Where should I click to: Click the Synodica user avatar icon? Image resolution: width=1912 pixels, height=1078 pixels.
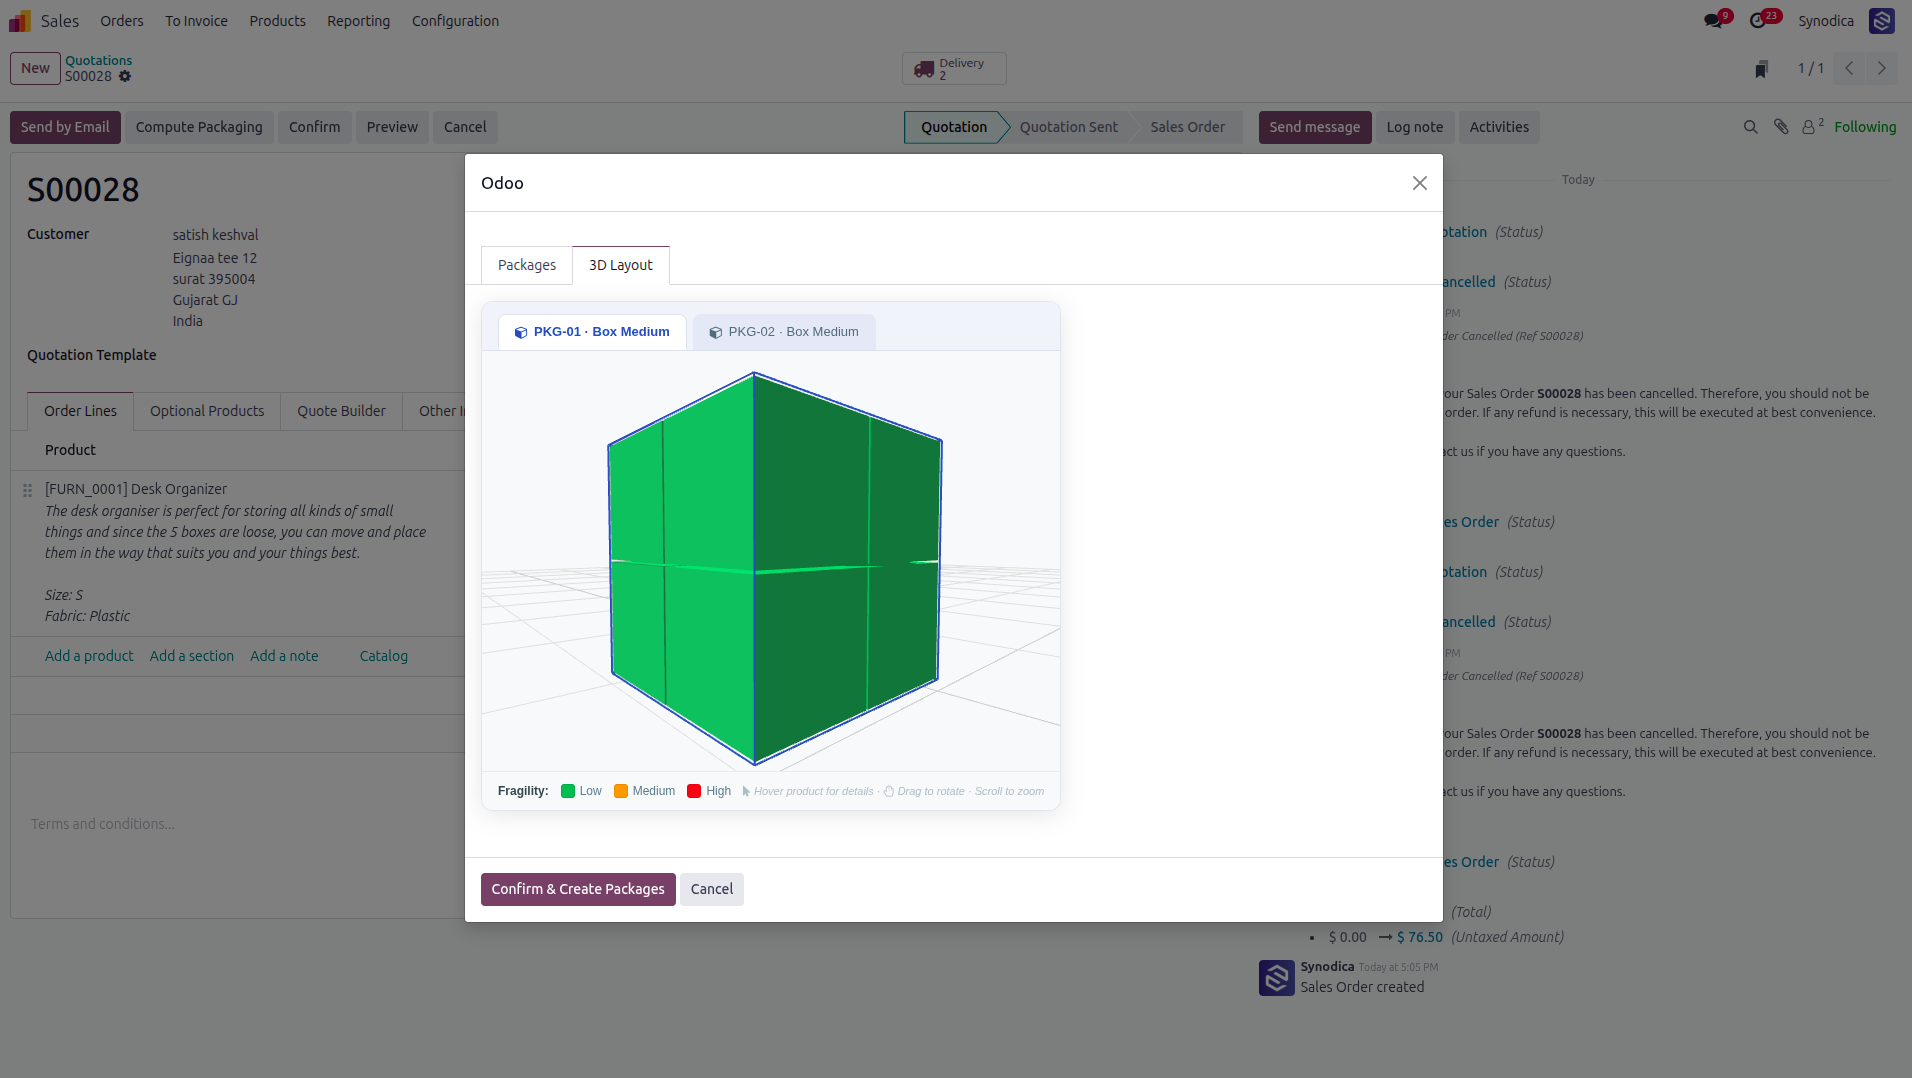click(x=1881, y=21)
